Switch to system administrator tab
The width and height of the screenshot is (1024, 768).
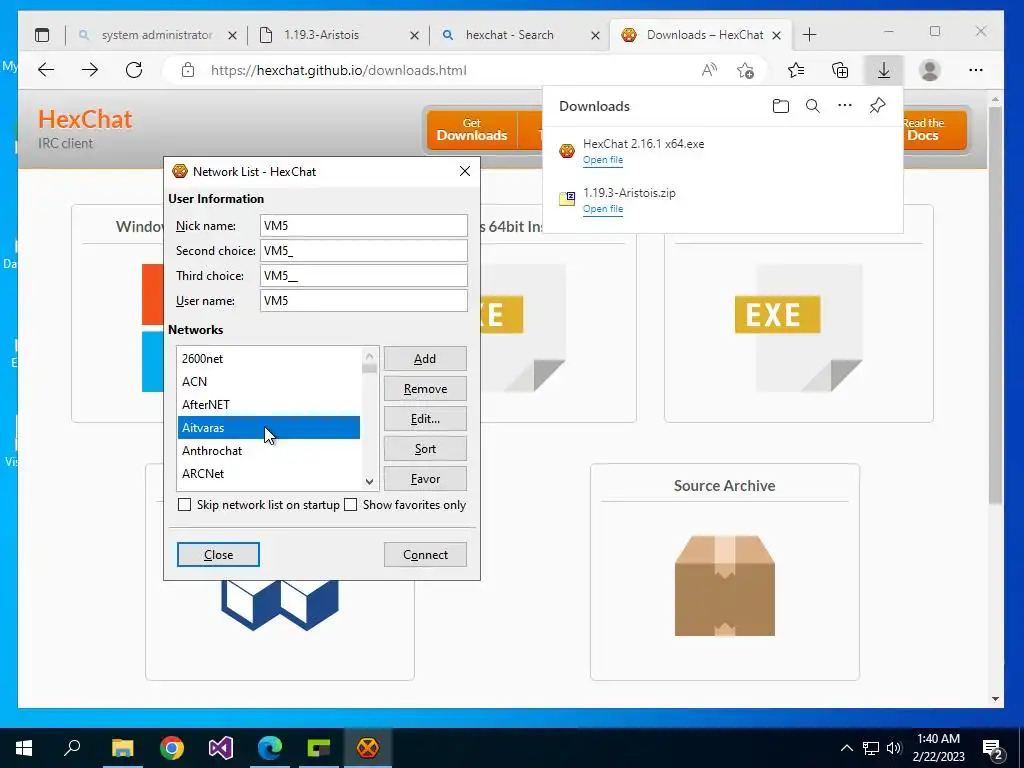coord(157,35)
